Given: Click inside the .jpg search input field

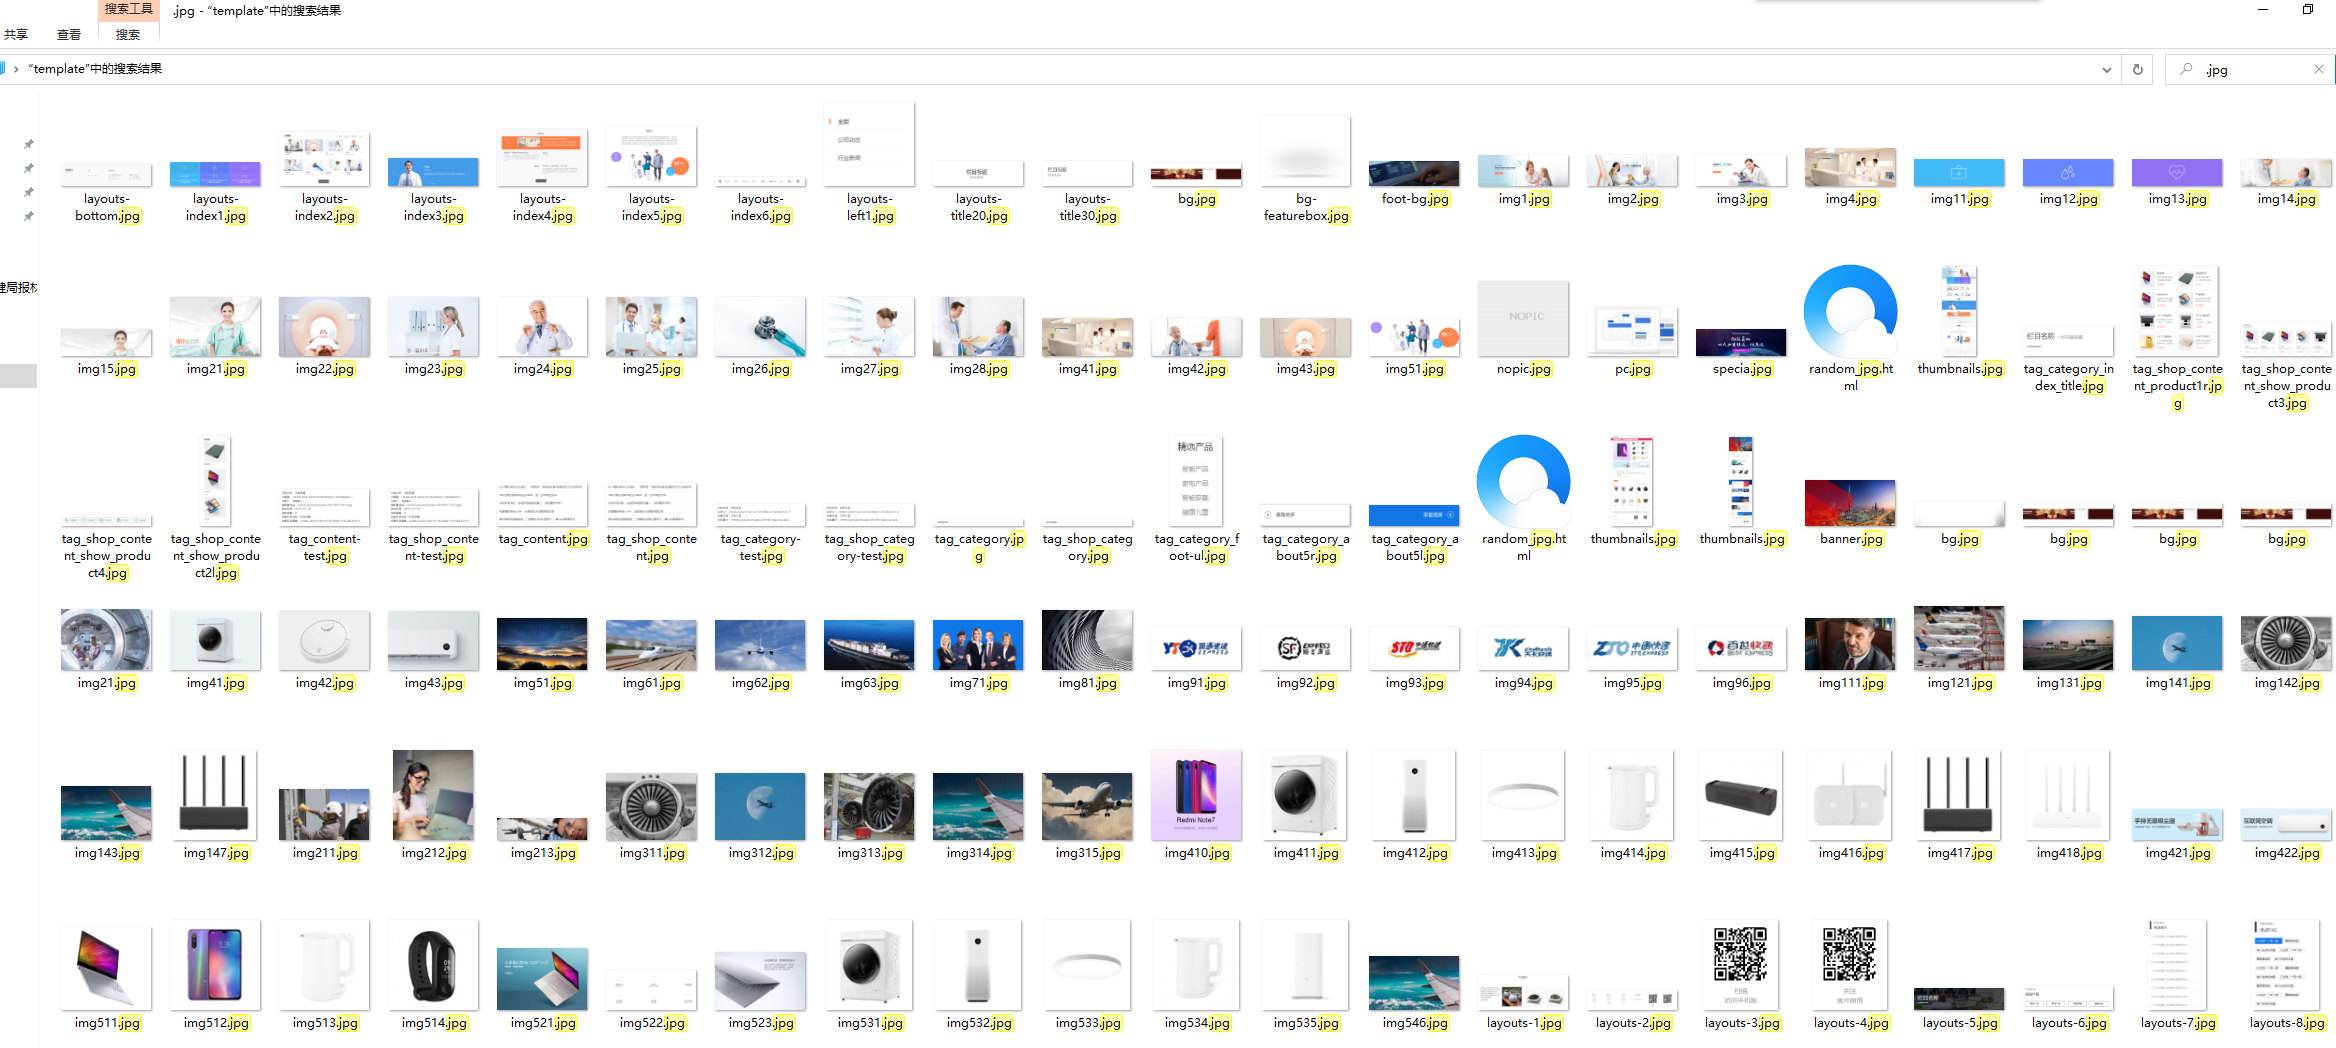Looking at the screenshot, I should click(x=2240, y=69).
